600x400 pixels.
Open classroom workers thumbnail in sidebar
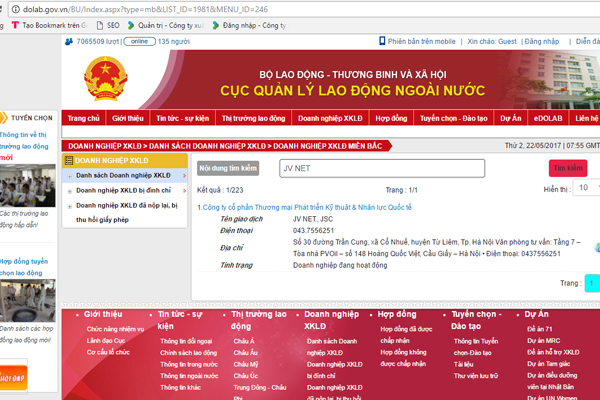pos(28,186)
